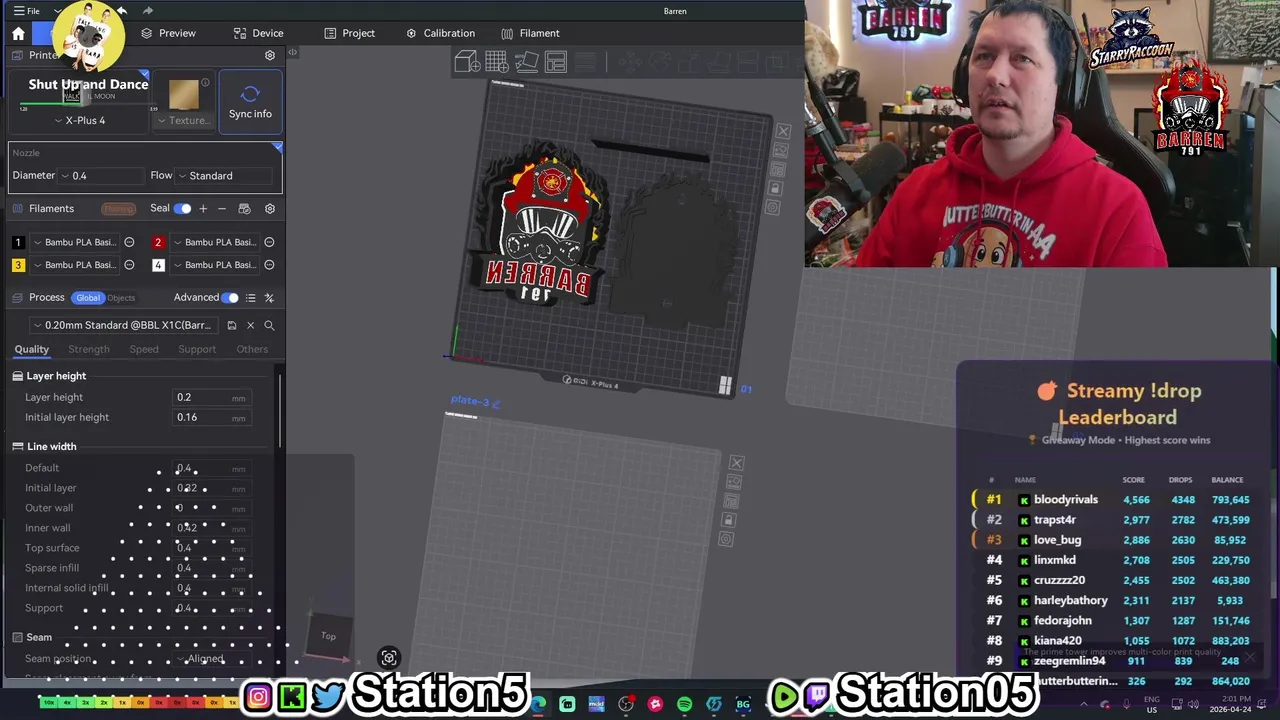Screen dimensions: 1280x720
Task: Toggle the Seal switch
Action: 183,208
